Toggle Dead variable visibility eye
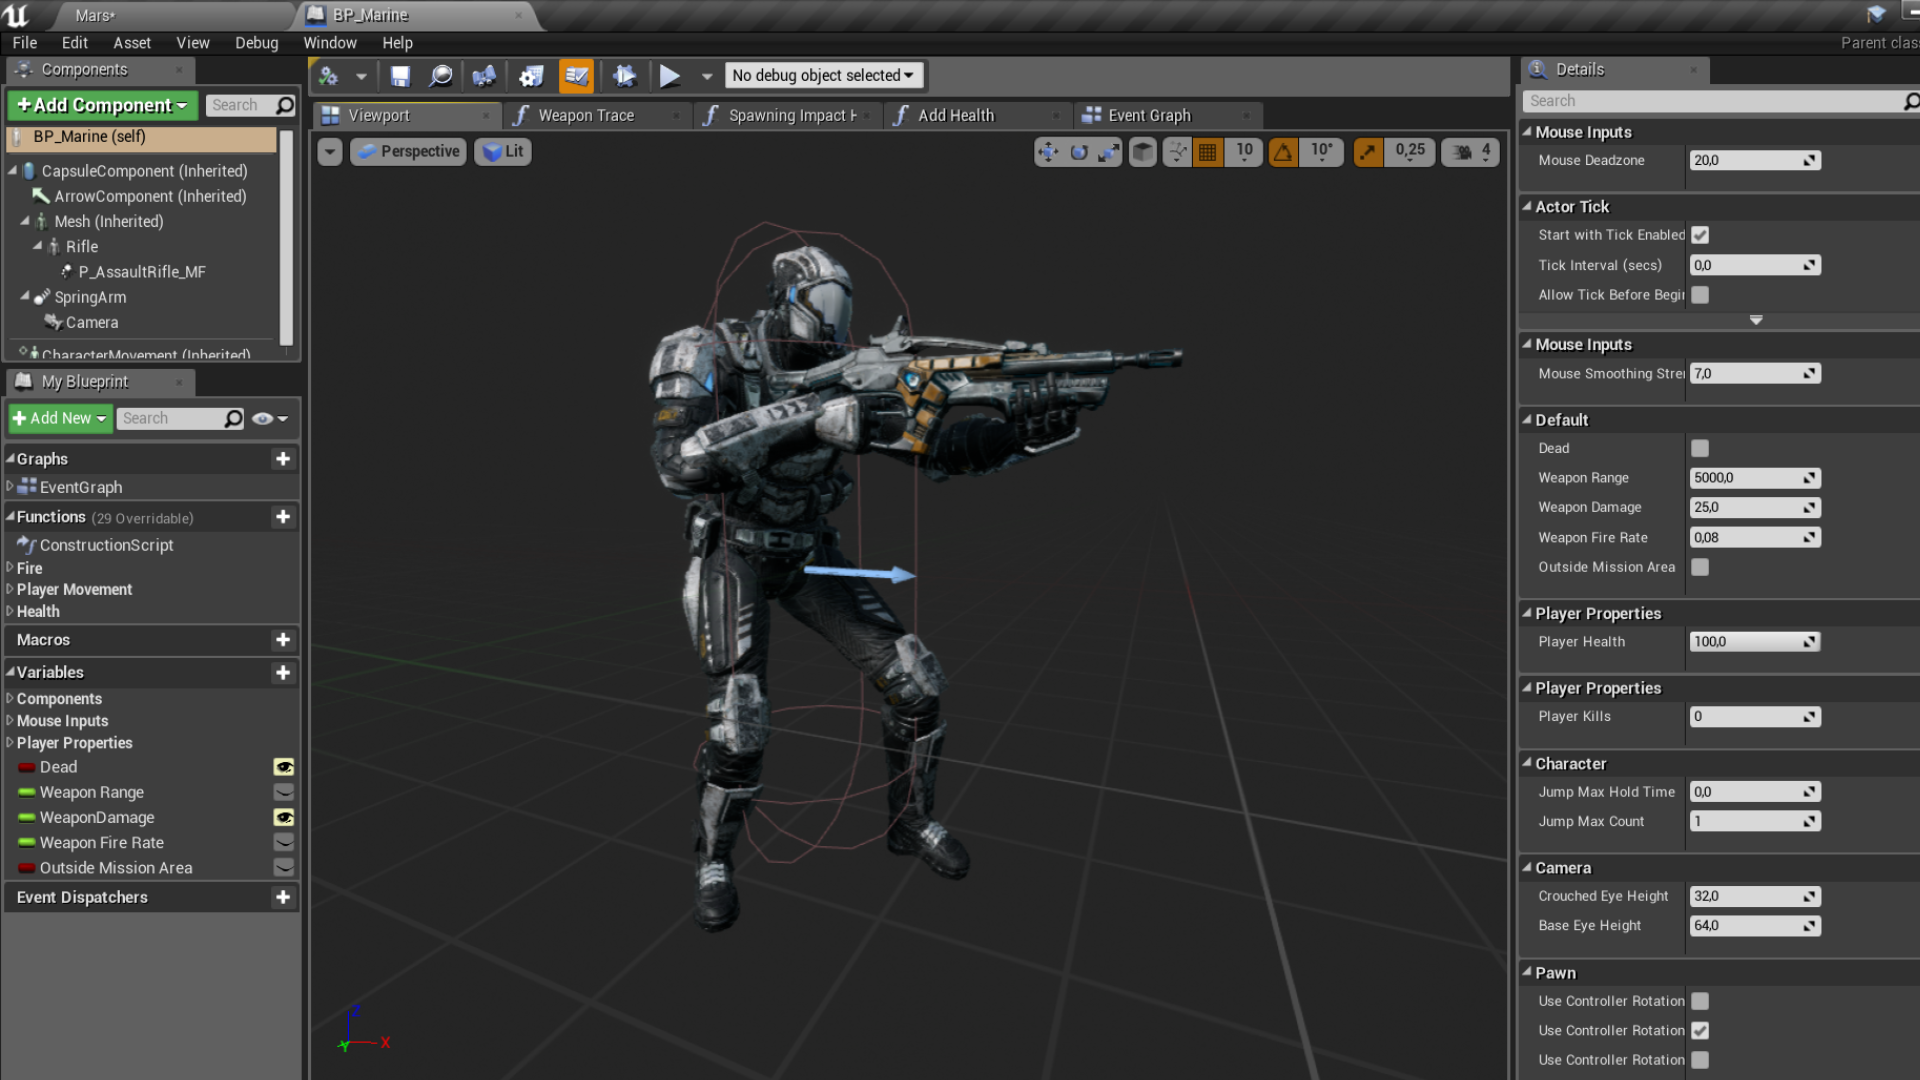Image resolution: width=1920 pixels, height=1080 pixels. (x=284, y=767)
